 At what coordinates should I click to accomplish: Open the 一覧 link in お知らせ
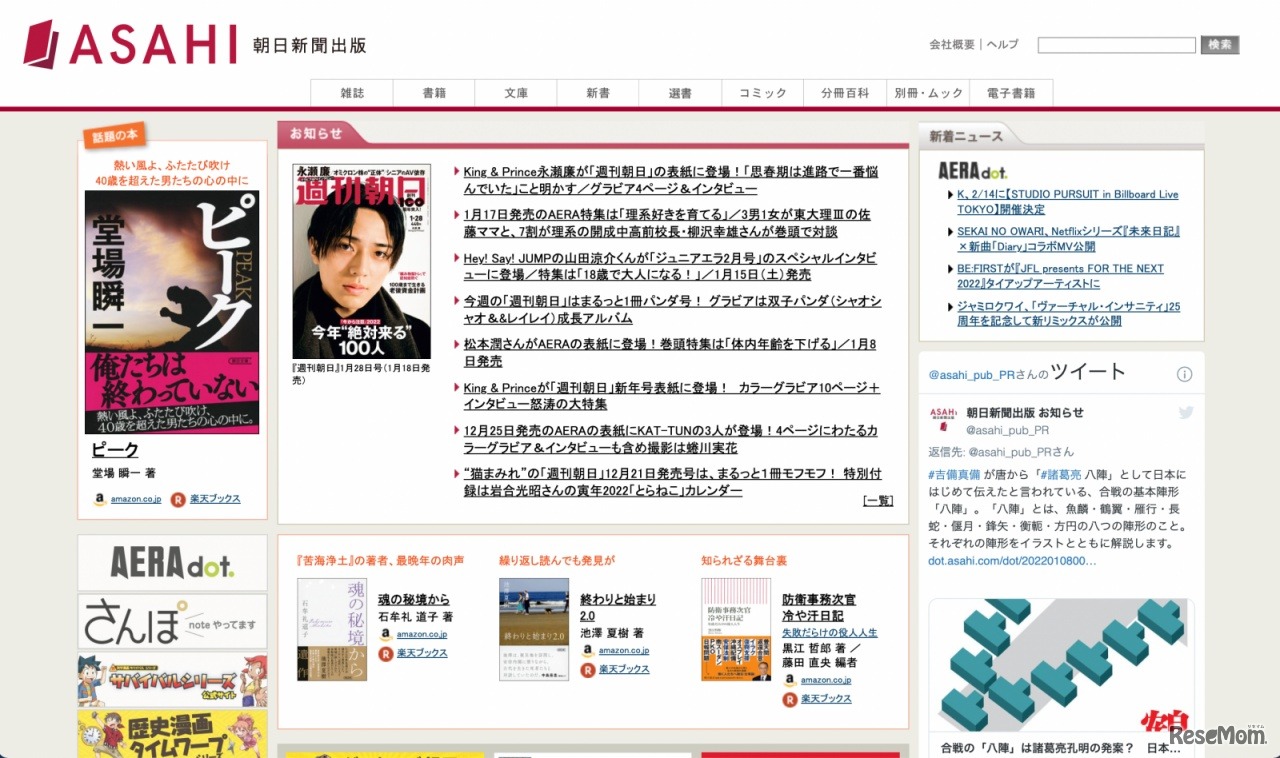tap(877, 501)
